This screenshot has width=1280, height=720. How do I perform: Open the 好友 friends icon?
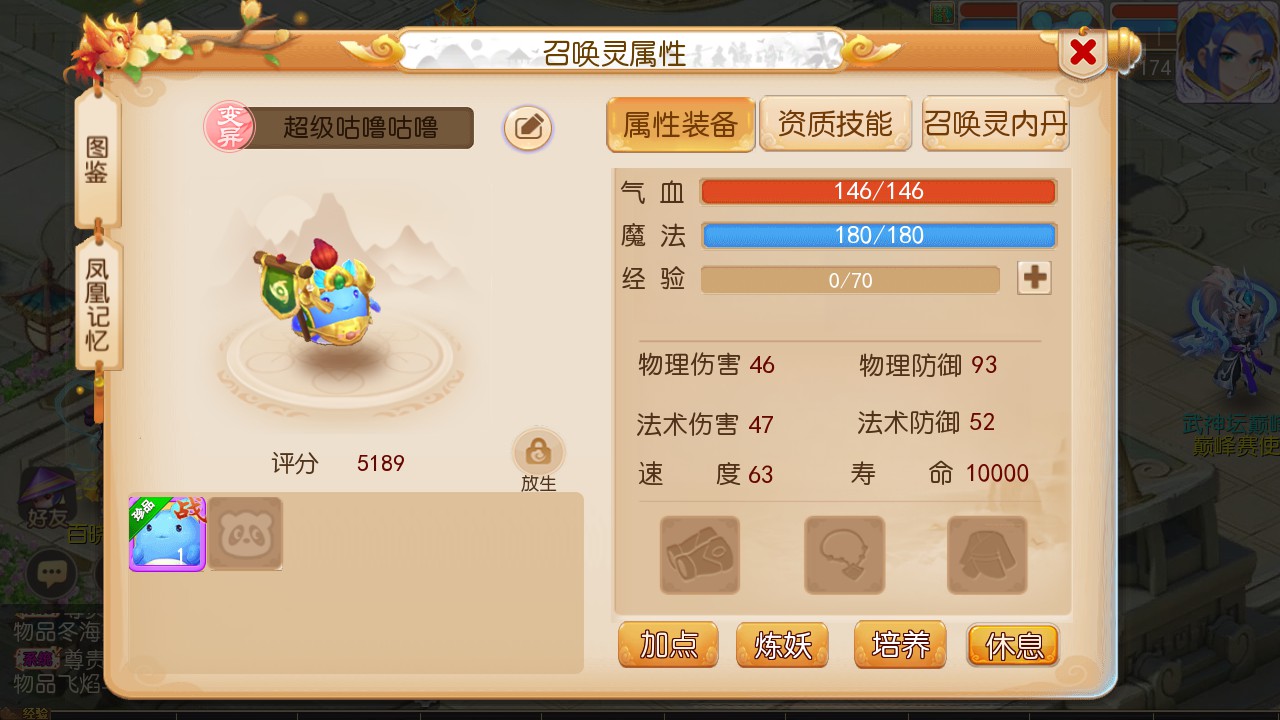tap(50, 498)
